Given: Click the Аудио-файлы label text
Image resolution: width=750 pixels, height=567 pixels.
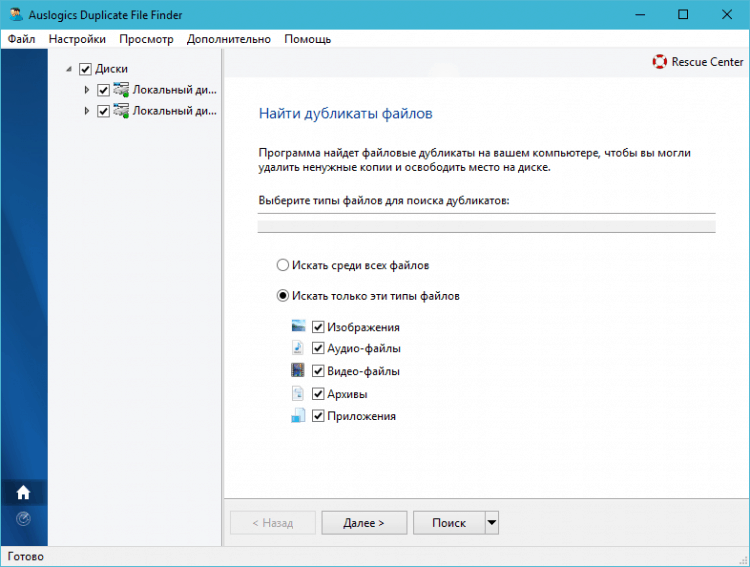Looking at the screenshot, I should pyautogui.click(x=364, y=348).
